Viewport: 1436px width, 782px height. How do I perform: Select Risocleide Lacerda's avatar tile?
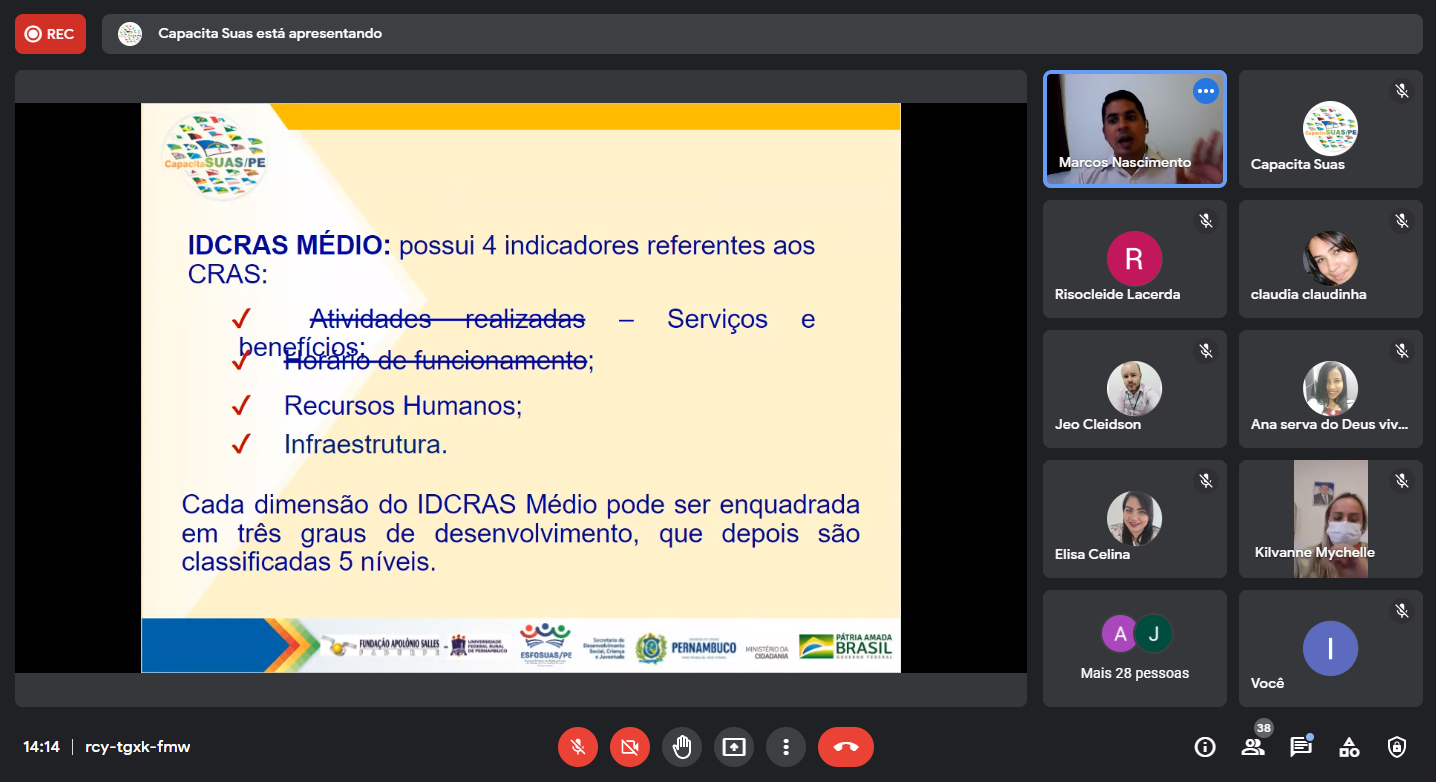[x=1134, y=259]
